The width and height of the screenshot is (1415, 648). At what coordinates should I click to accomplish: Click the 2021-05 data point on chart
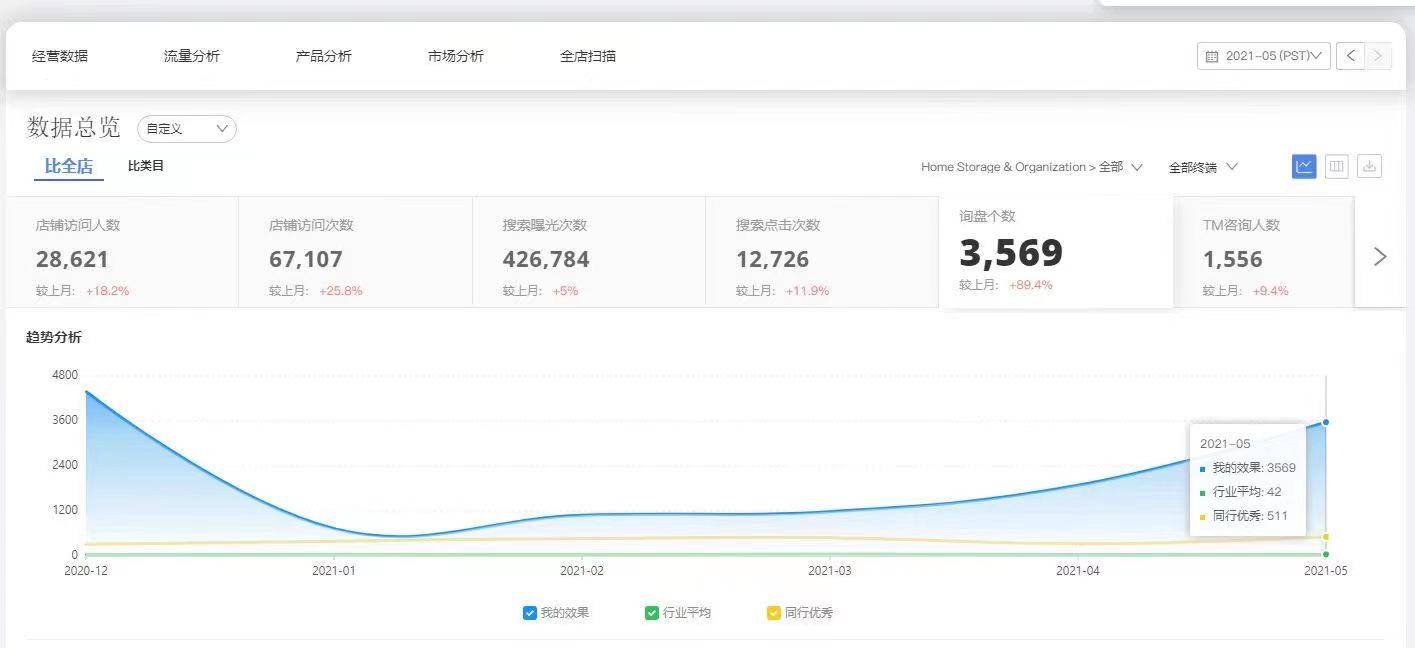1326,422
